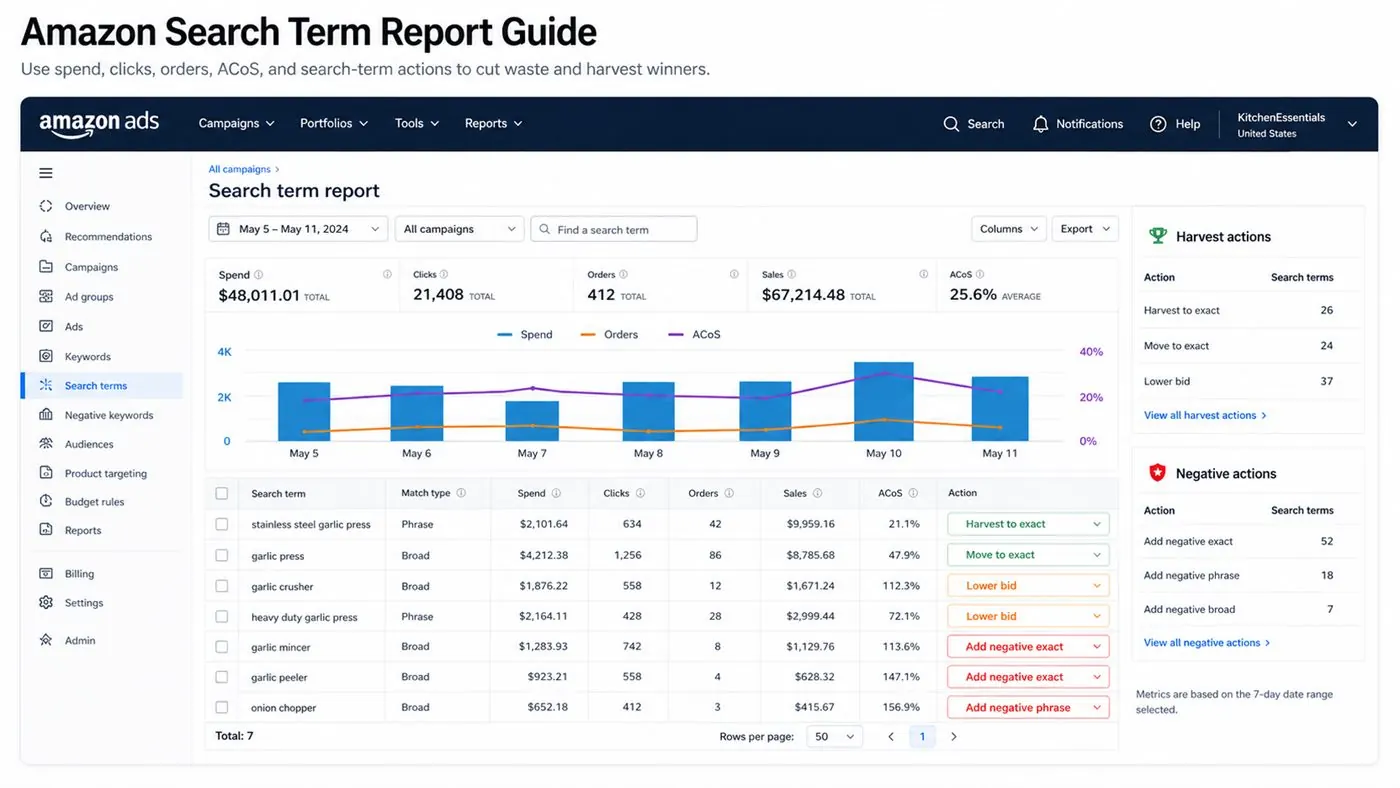1400x788 pixels.
Task: Click the Billing sidebar icon
Action: click(x=46, y=574)
